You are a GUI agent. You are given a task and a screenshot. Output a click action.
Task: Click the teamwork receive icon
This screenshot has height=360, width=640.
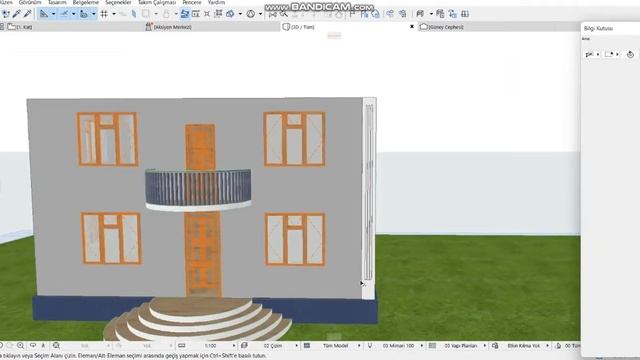(402, 14)
